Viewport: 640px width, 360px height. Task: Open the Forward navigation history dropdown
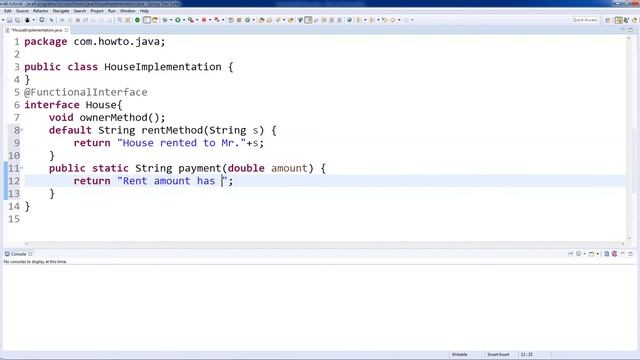413,20
